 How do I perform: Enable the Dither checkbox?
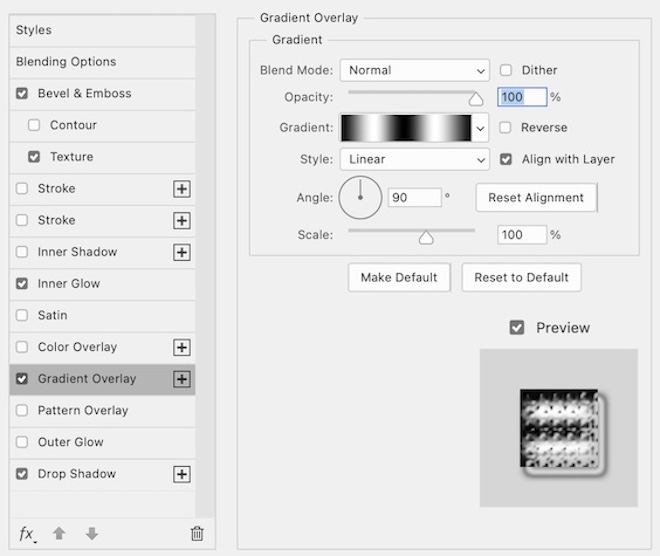pos(506,71)
